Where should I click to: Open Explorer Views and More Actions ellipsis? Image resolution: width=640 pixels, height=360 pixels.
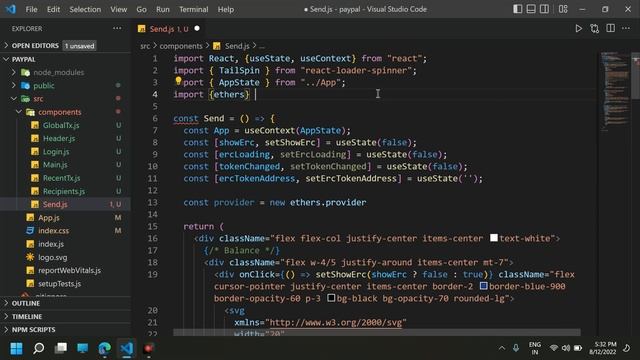click(x=117, y=28)
